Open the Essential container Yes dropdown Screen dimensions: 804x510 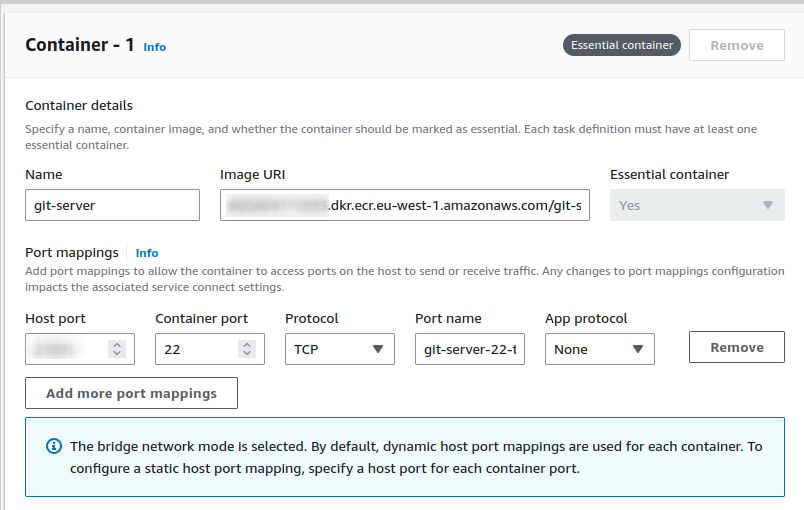[697, 205]
